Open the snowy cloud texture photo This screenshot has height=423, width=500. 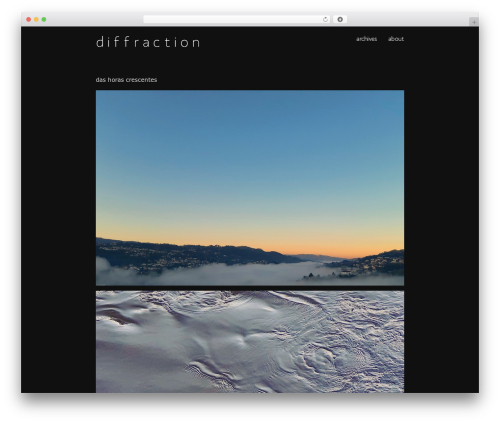pos(250,342)
